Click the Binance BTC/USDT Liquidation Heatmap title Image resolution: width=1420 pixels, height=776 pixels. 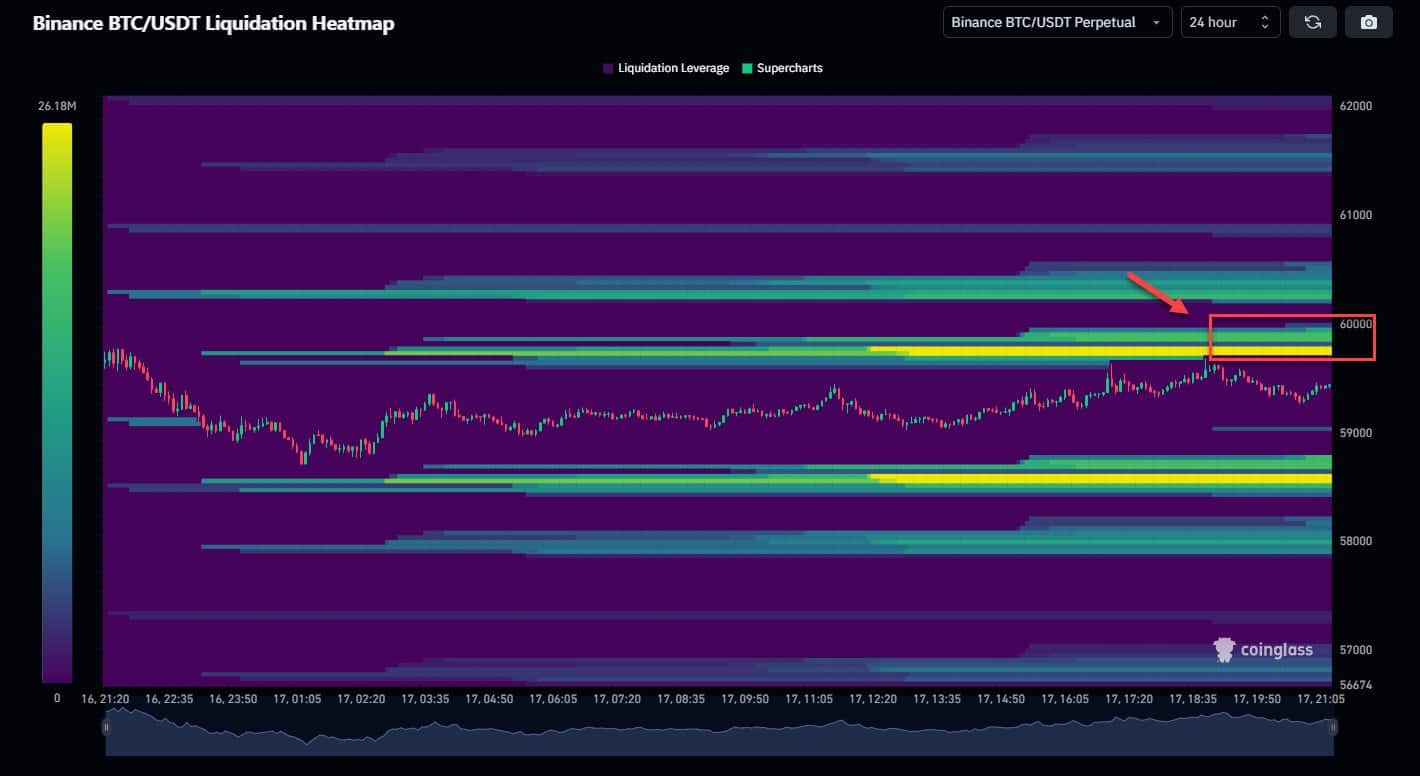coord(213,23)
